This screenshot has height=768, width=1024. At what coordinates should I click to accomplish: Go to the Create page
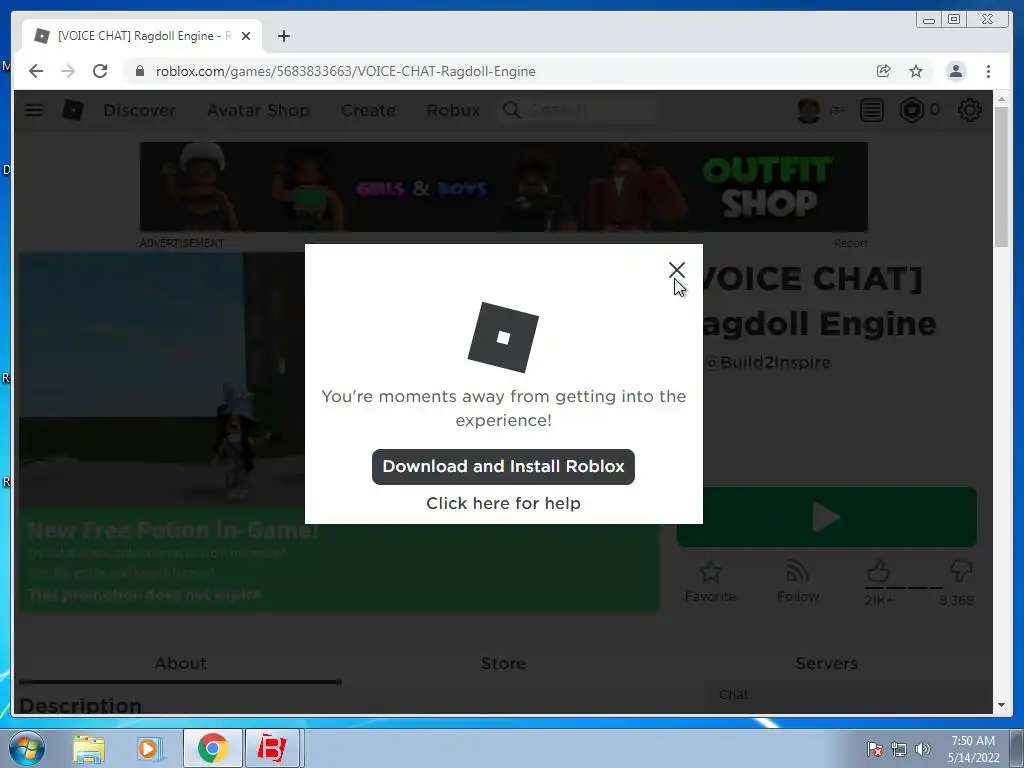368,110
